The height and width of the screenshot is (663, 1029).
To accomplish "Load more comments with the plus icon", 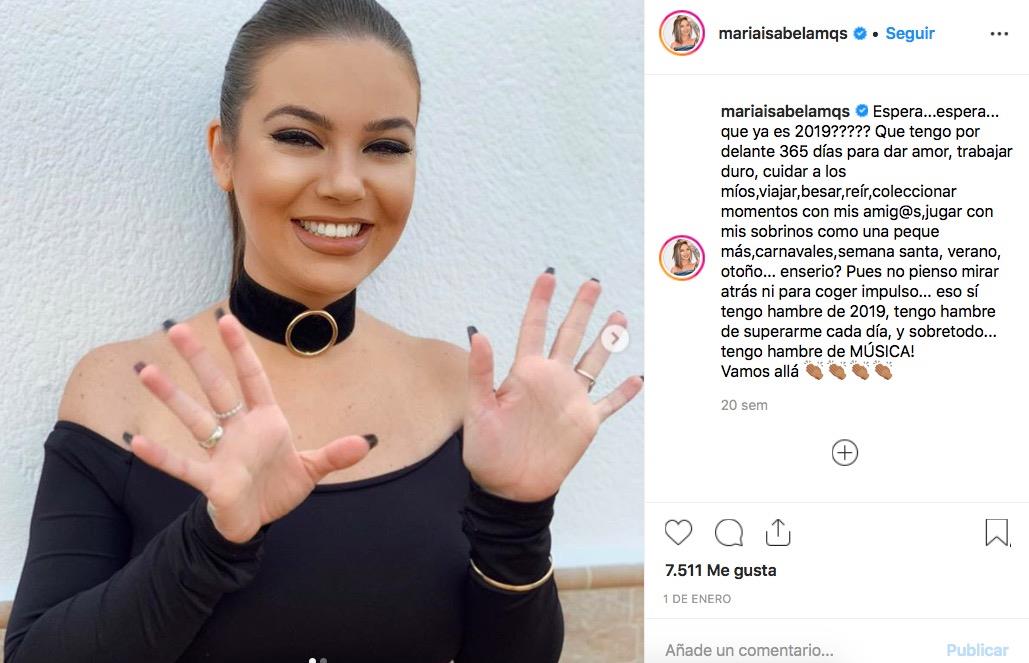I will coord(845,453).
